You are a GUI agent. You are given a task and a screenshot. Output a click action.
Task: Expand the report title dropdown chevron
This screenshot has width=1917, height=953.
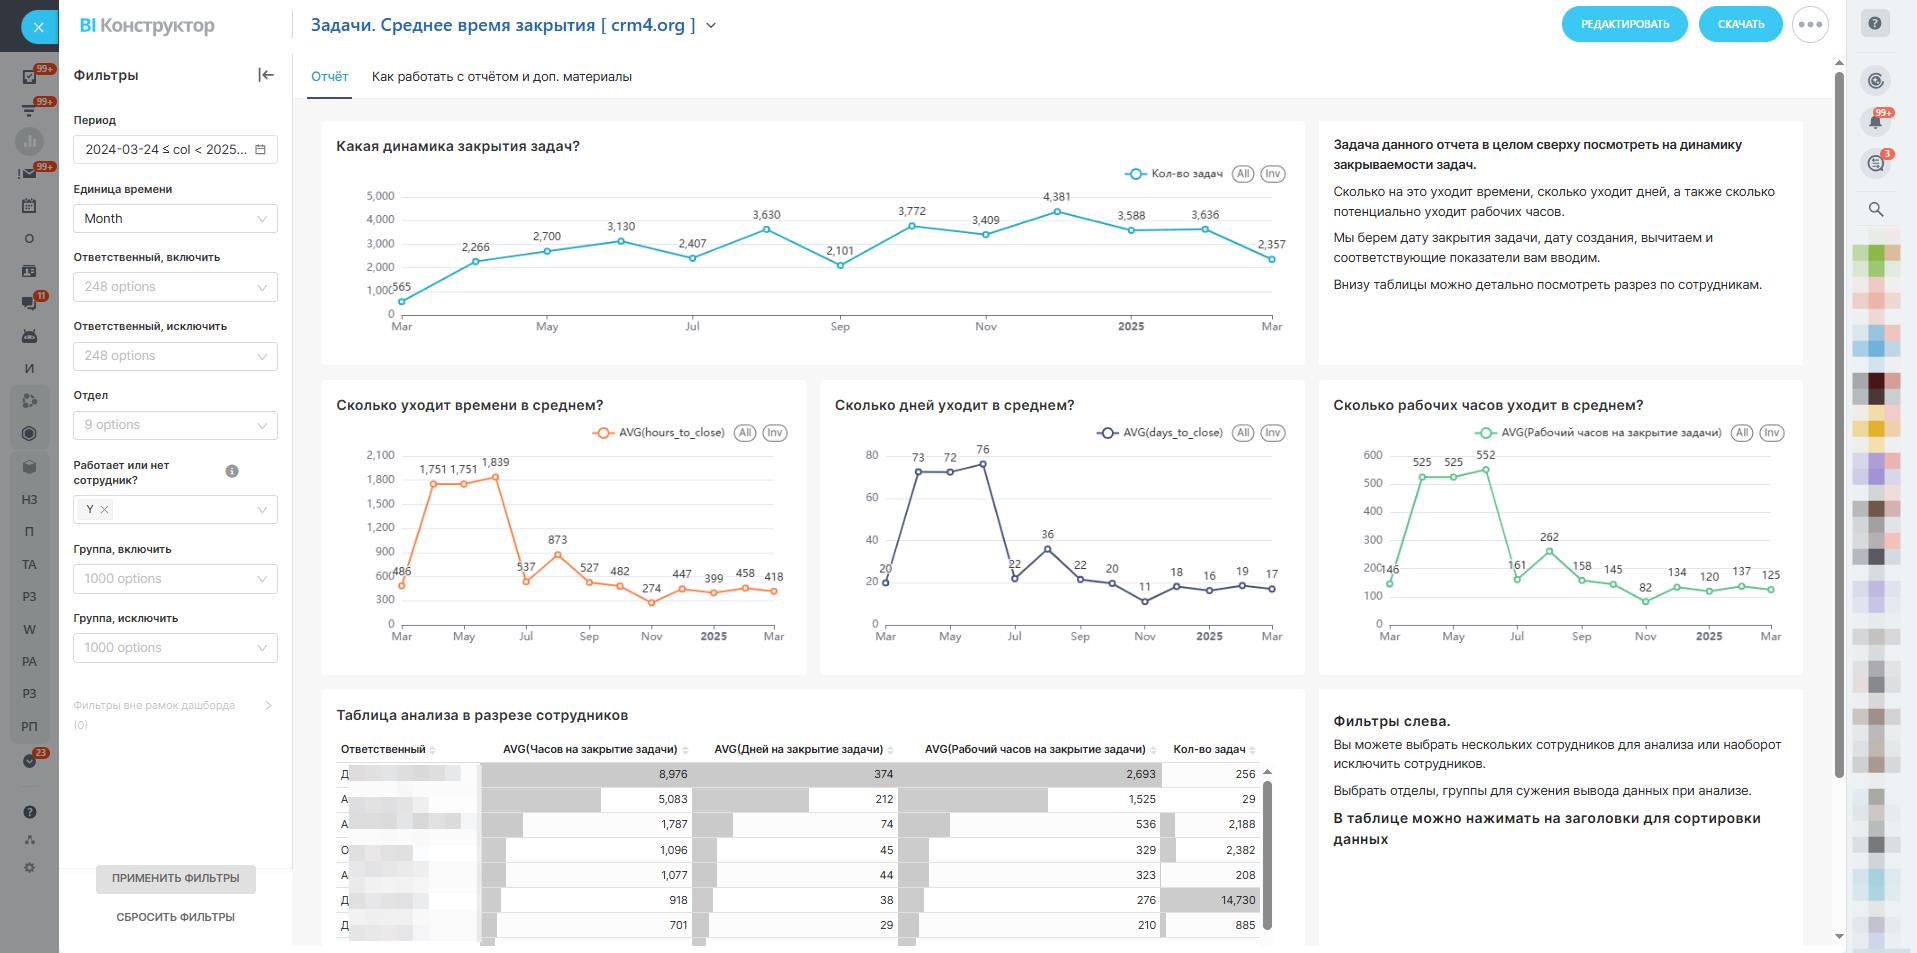click(711, 26)
